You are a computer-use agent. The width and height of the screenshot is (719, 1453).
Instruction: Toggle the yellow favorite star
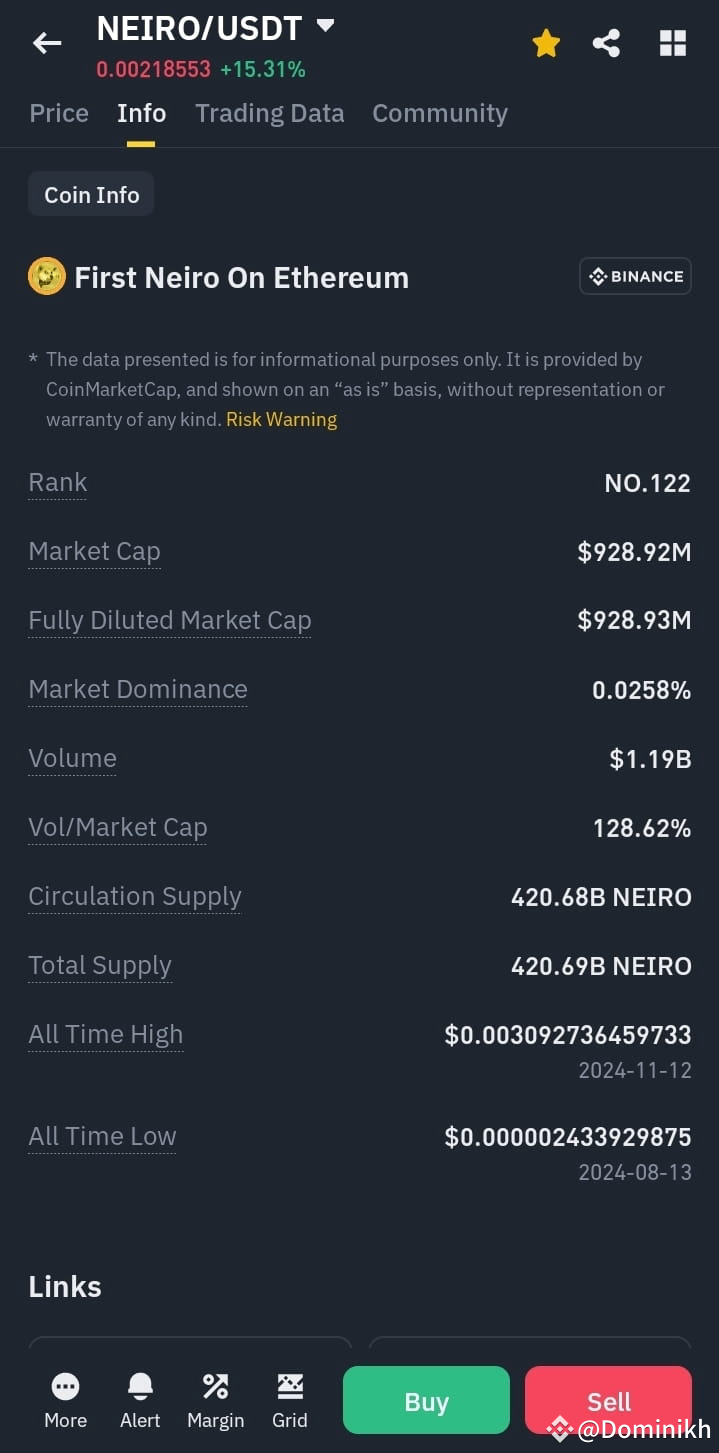tap(546, 43)
